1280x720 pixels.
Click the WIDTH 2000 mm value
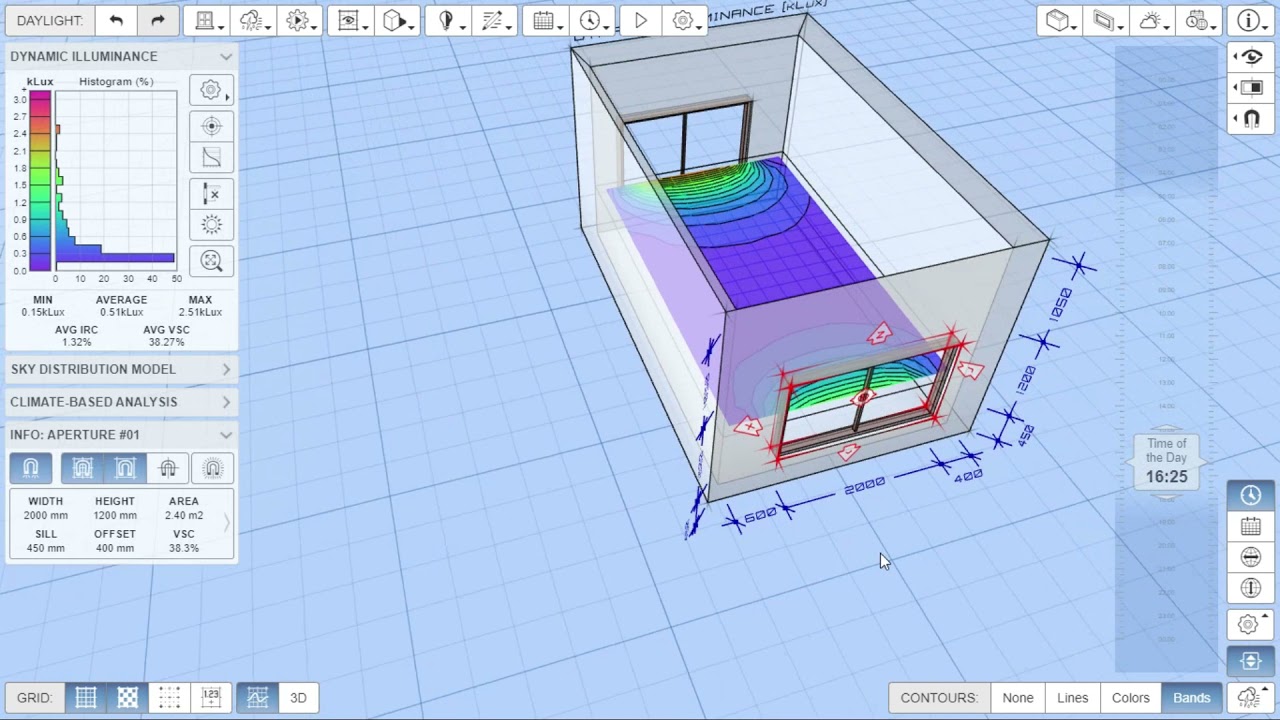tap(45, 515)
